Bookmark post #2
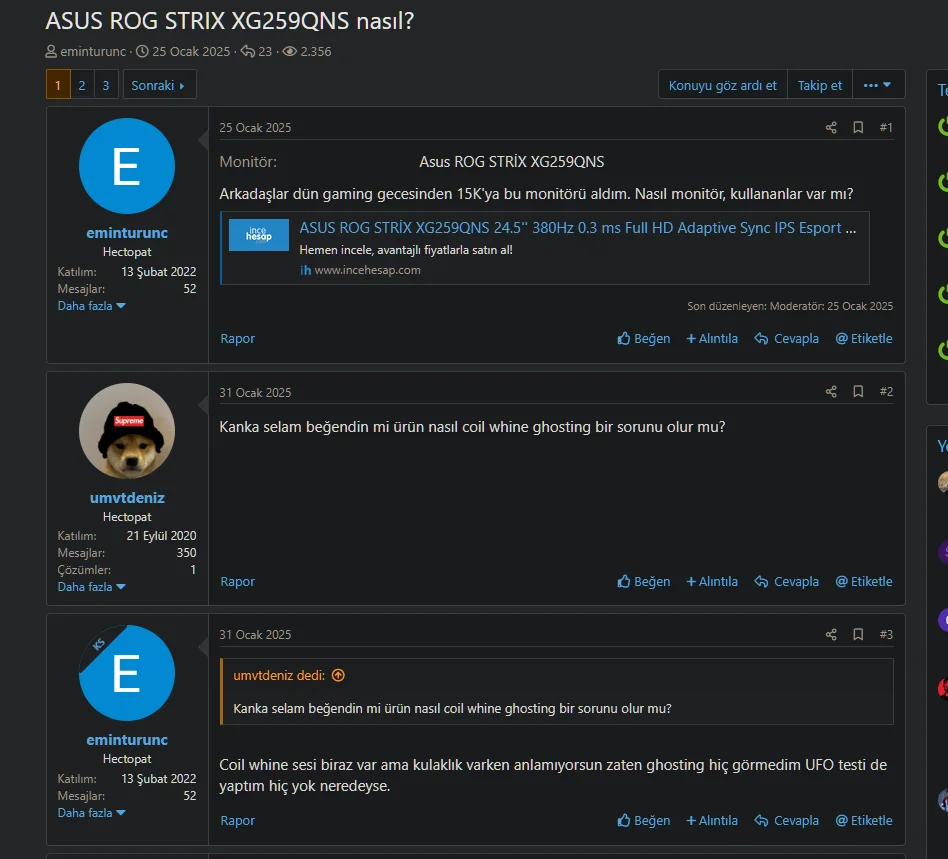 point(858,392)
